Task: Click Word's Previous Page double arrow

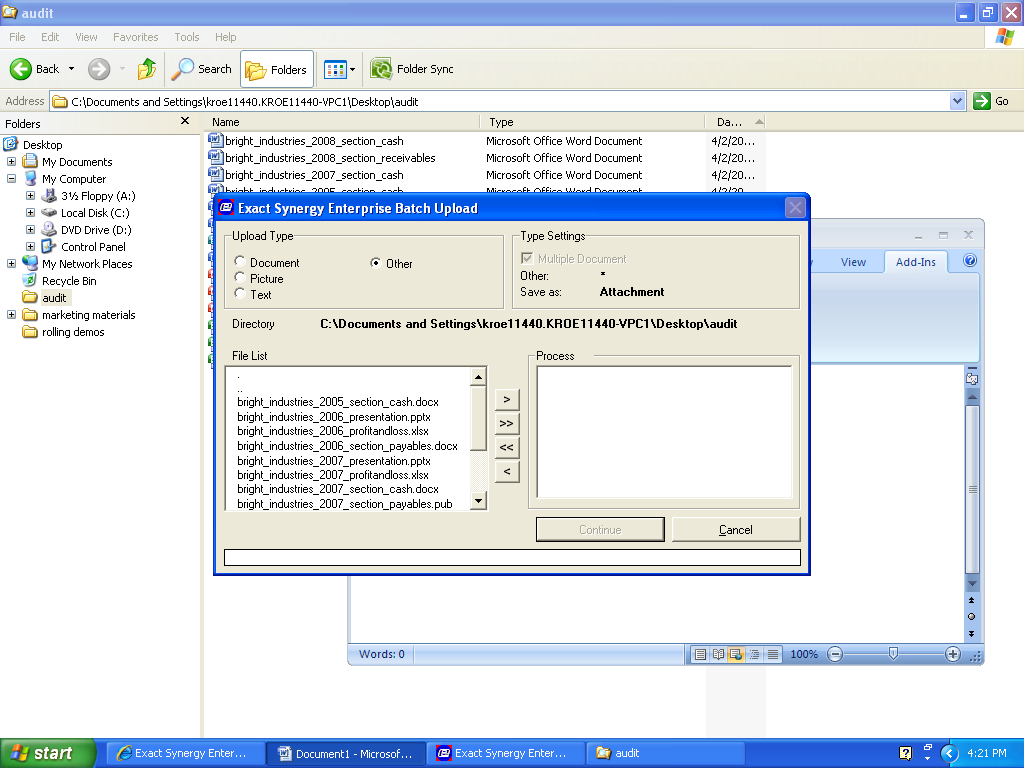Action: click(x=972, y=600)
